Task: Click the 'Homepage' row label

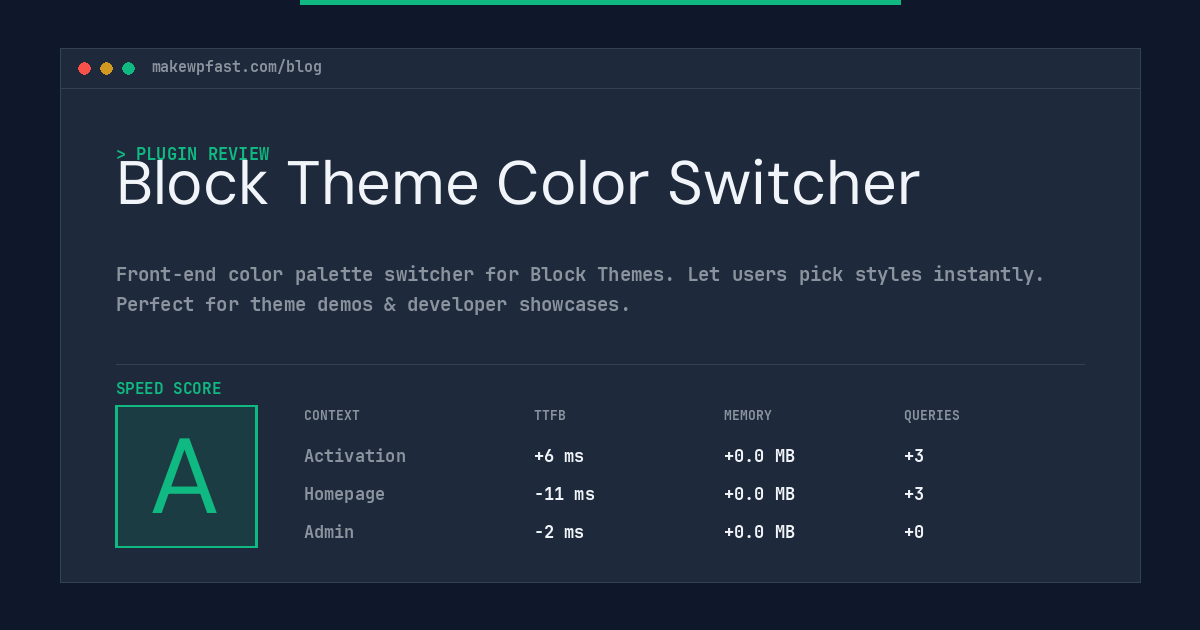Action: point(344,494)
